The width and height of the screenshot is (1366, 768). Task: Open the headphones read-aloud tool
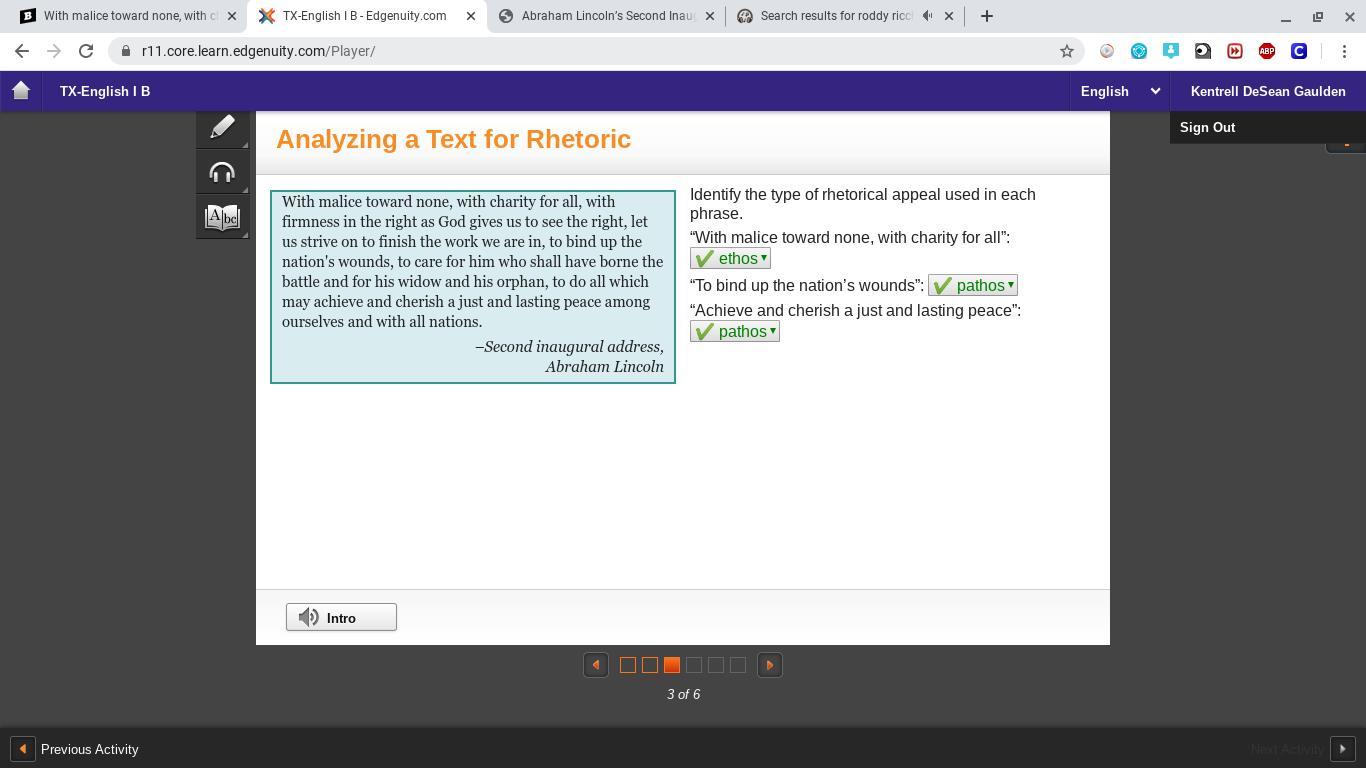click(x=222, y=172)
